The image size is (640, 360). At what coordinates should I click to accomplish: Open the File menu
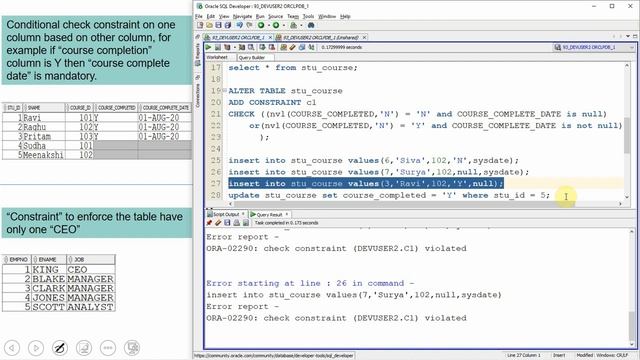199,16
